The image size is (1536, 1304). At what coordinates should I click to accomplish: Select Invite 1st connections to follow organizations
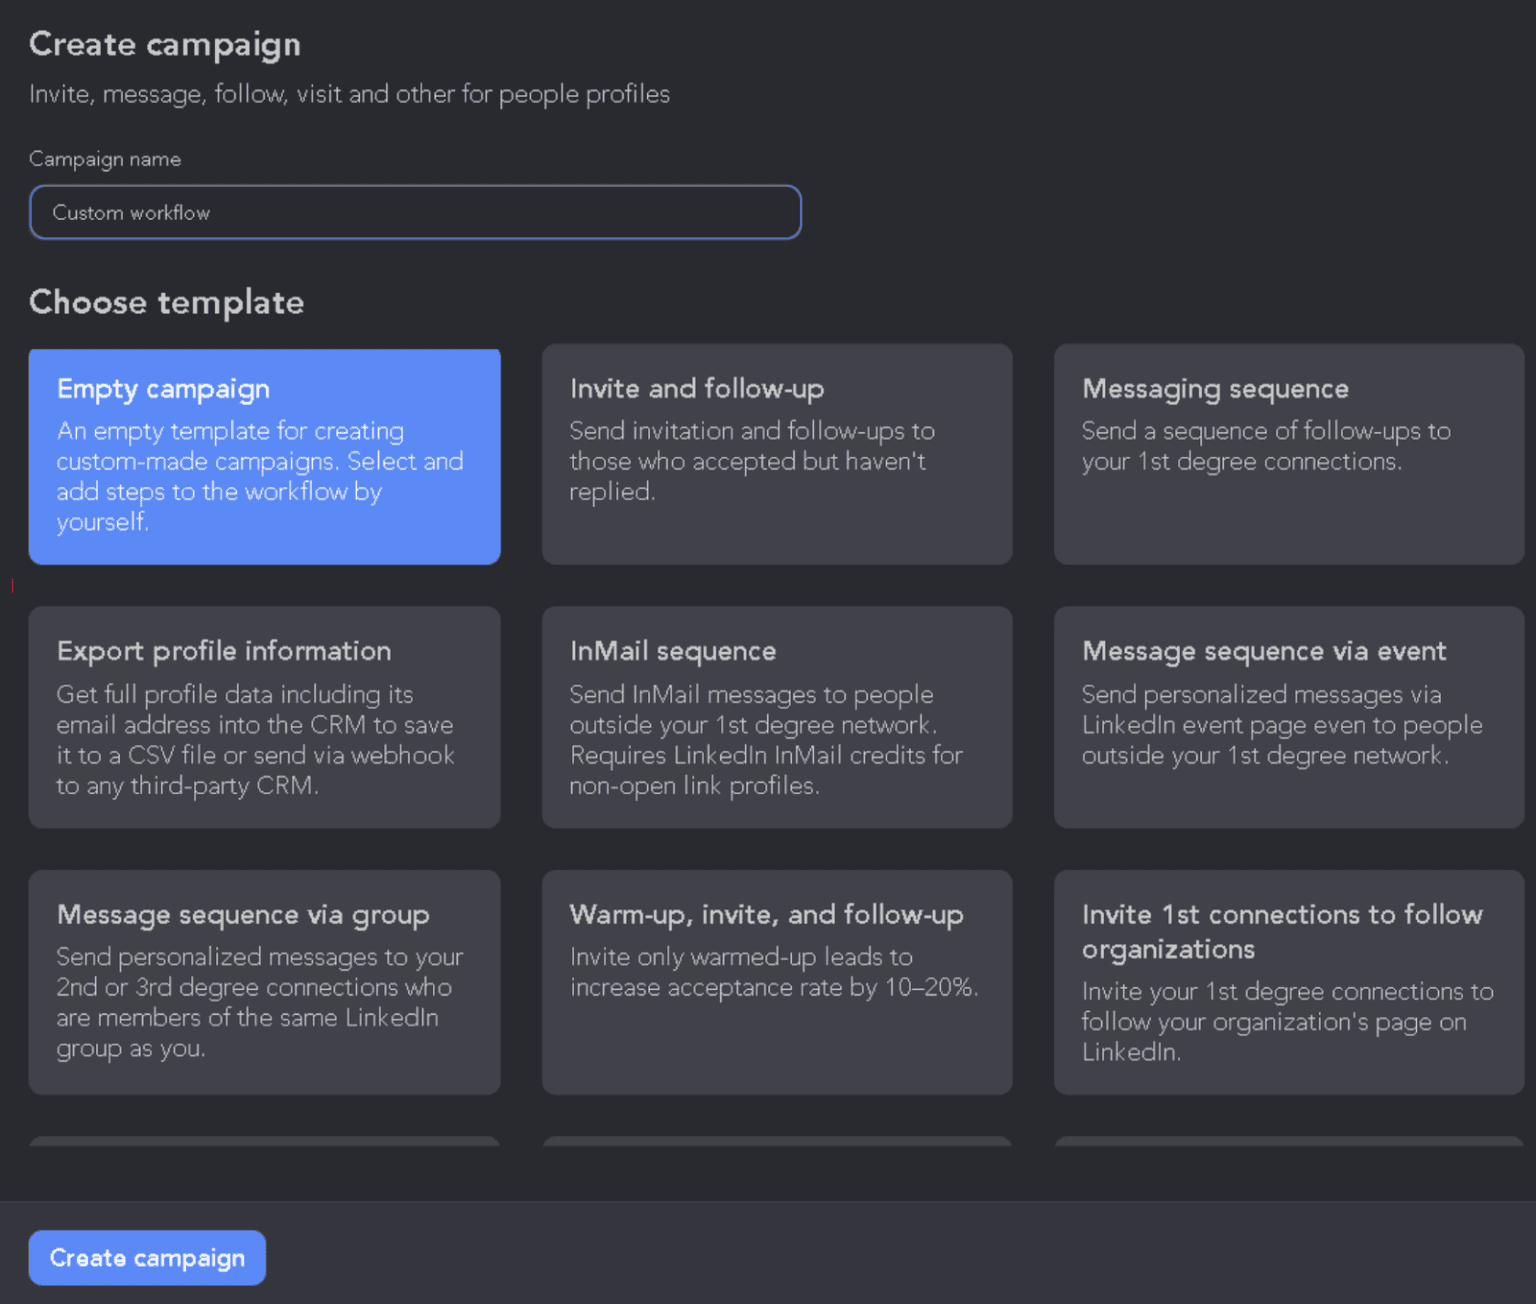(1288, 981)
